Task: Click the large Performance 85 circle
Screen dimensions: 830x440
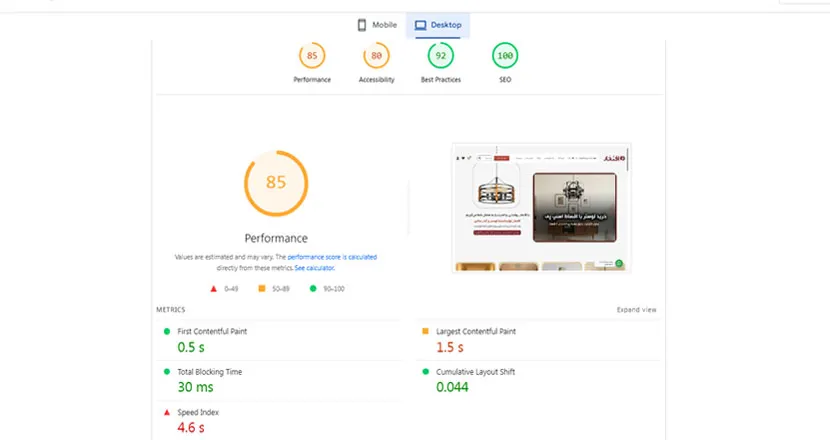Action: (276, 183)
